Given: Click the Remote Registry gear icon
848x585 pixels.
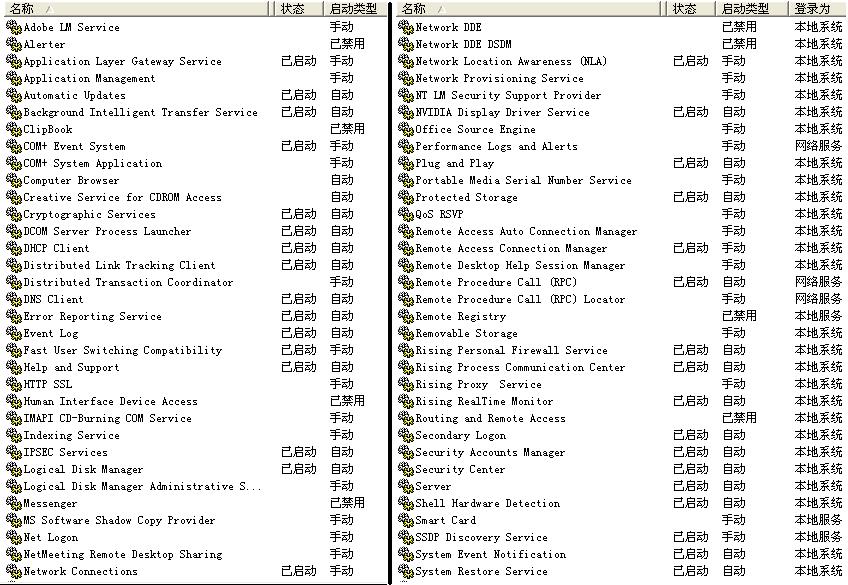Looking at the screenshot, I should [406, 316].
